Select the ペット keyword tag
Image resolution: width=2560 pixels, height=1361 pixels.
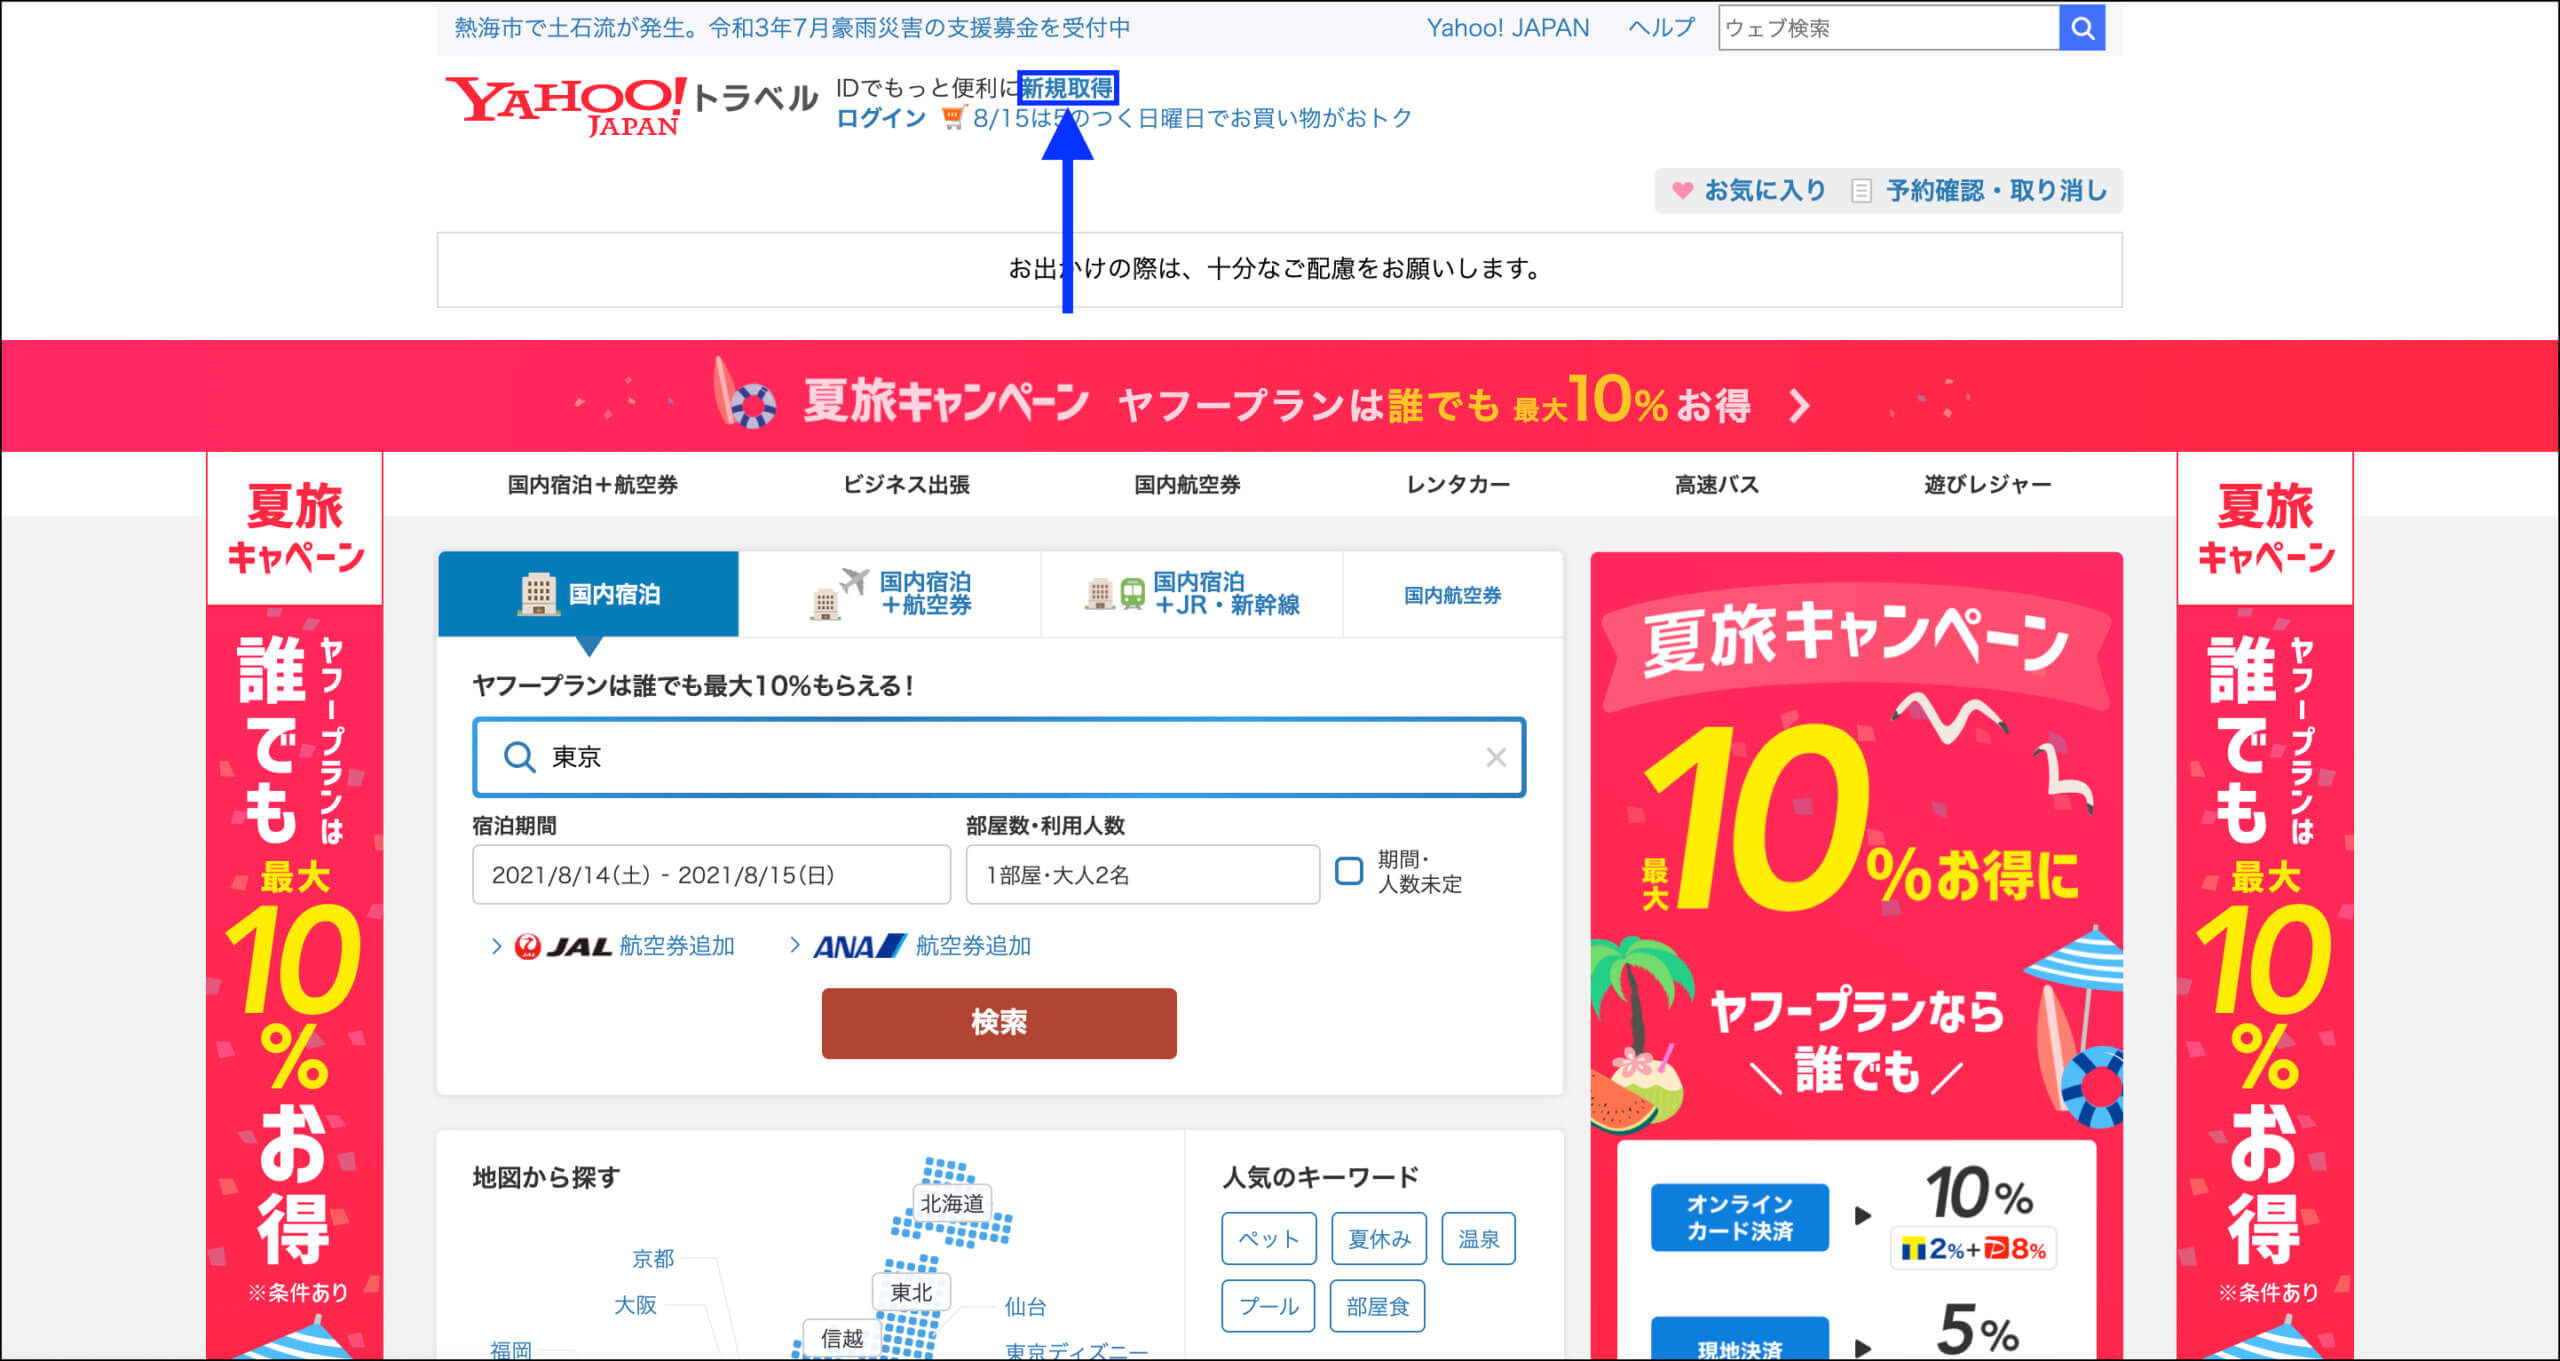1268,1239
